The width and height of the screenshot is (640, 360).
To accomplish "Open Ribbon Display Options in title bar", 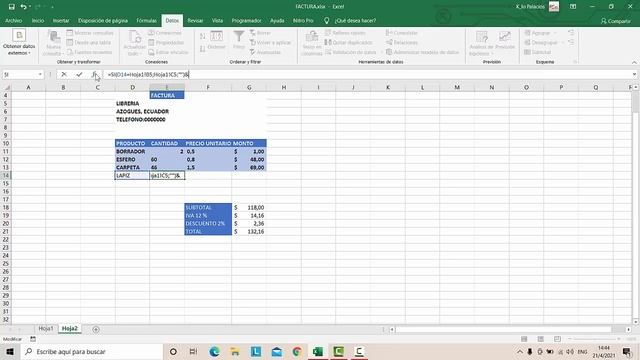I will (573, 7).
